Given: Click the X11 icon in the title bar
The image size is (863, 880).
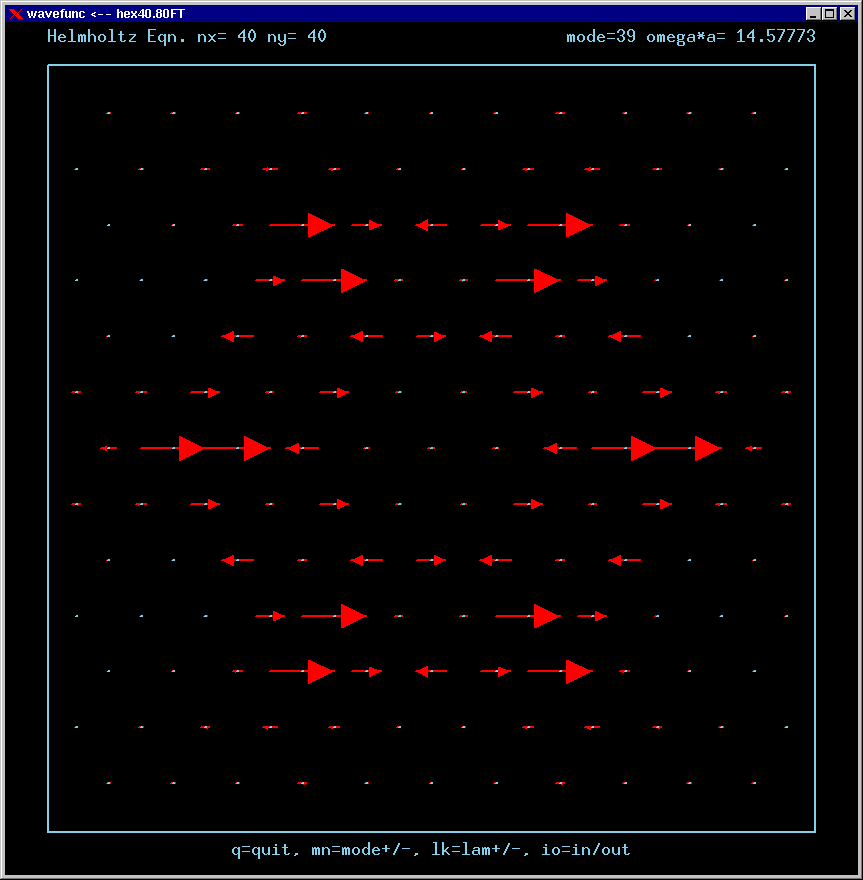Looking at the screenshot, I should 15,14.
